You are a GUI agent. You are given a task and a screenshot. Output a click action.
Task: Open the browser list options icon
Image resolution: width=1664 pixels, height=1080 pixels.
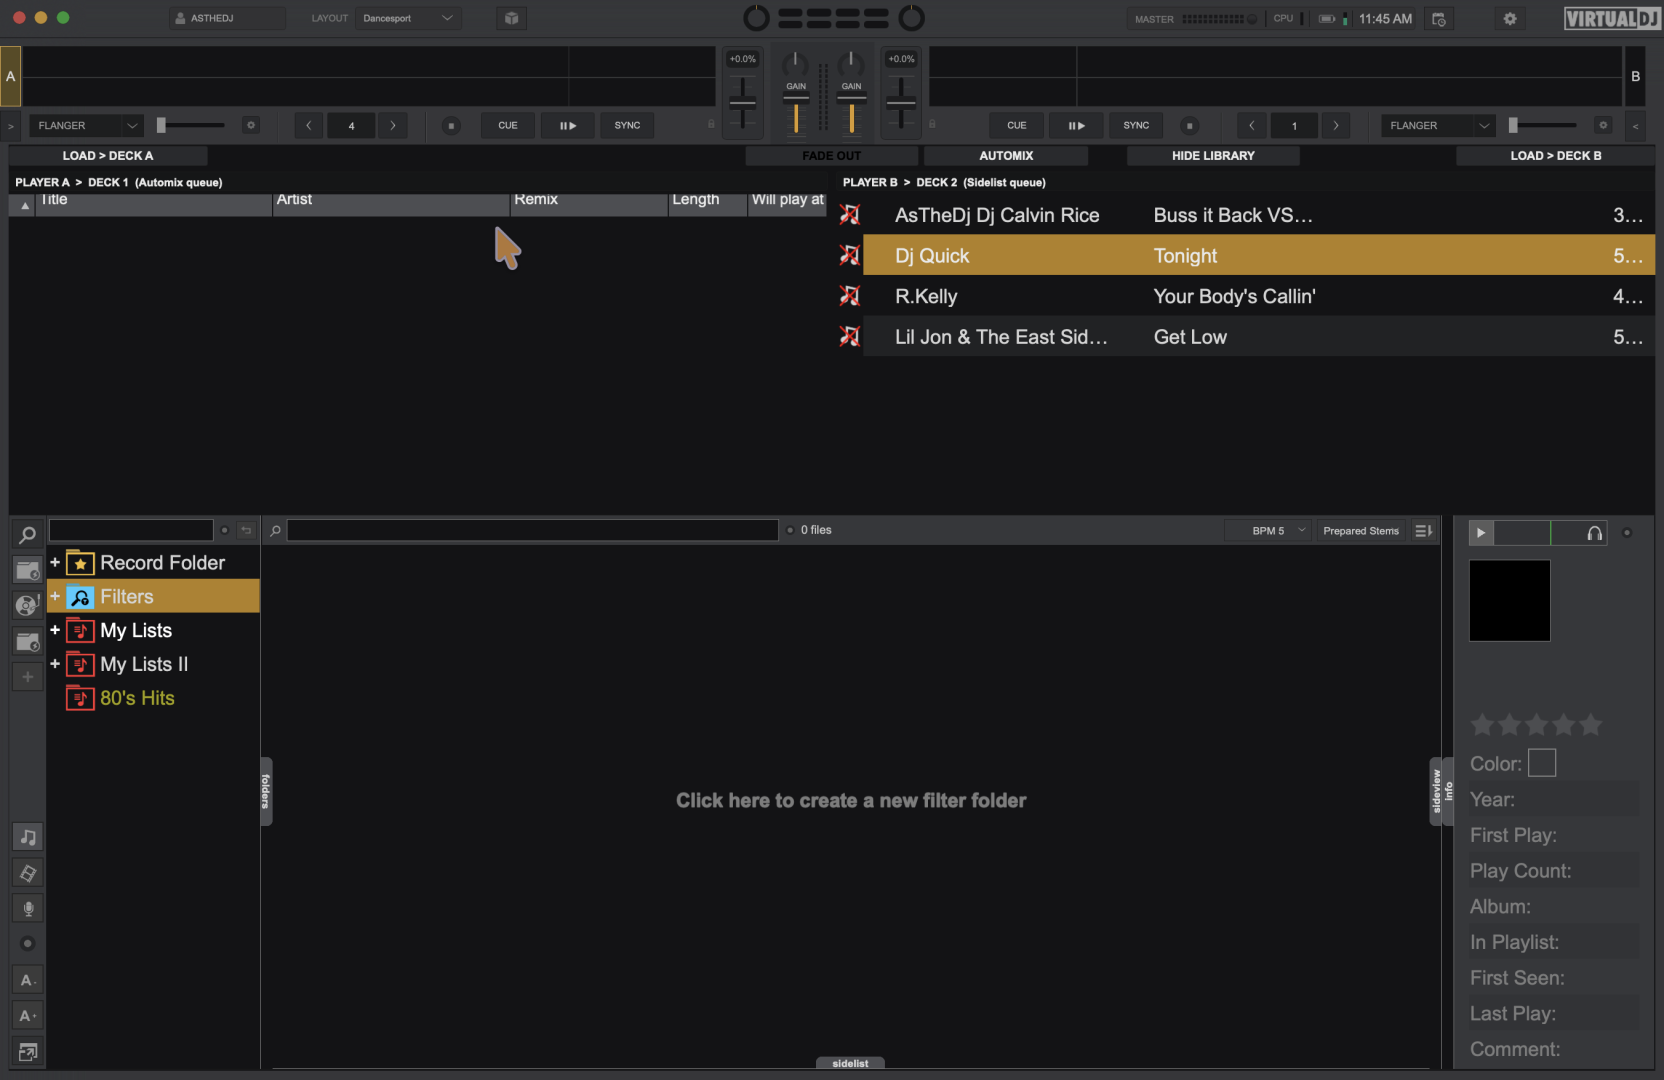pos(1423,531)
